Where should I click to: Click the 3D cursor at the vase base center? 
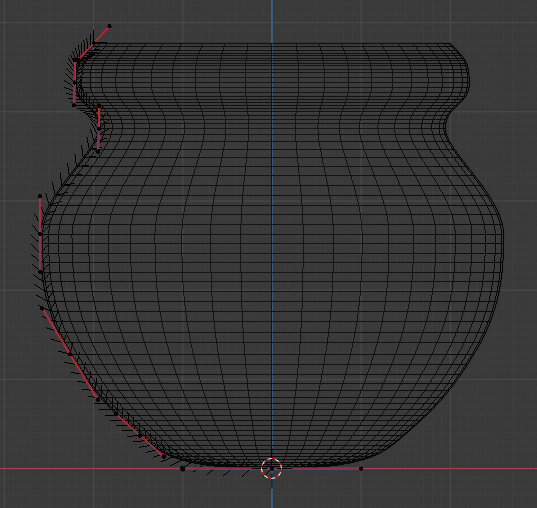pos(272,468)
